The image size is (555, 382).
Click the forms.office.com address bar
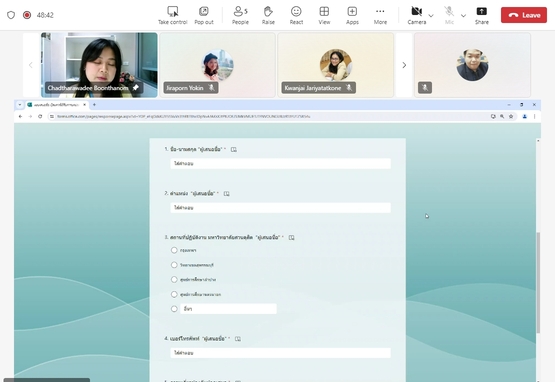pos(269,116)
